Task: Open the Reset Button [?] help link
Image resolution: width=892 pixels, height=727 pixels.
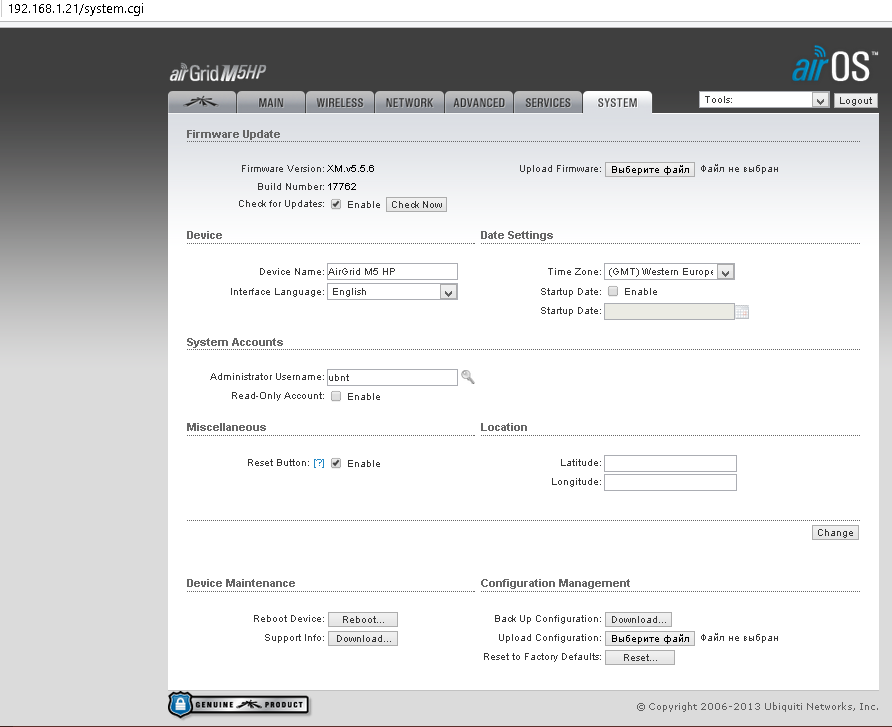Action: click(319, 463)
